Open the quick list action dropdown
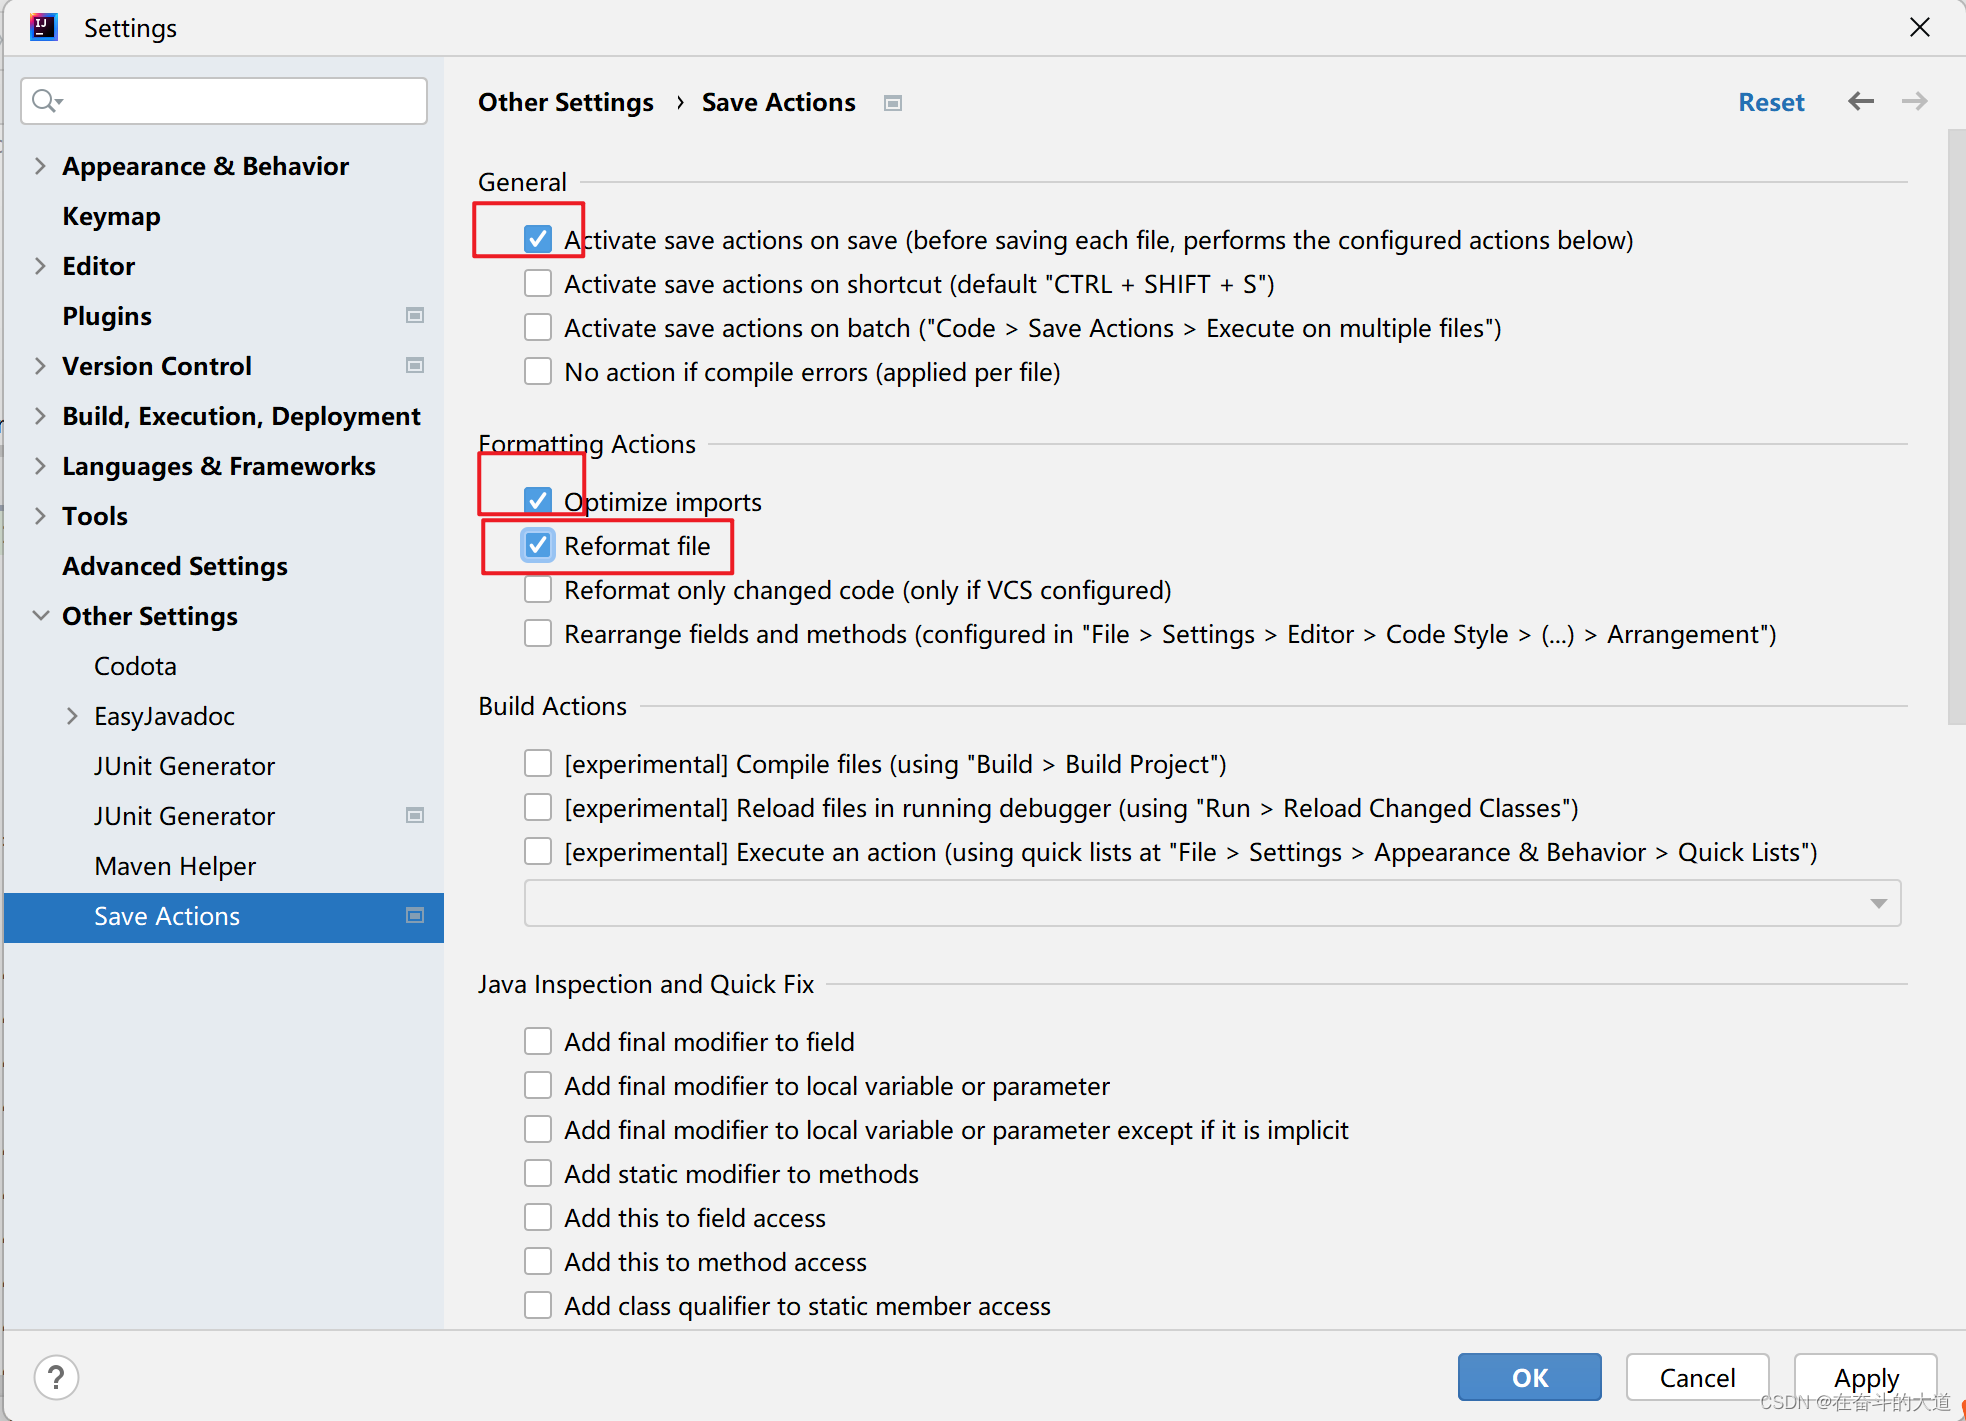Image resolution: width=1966 pixels, height=1421 pixels. pyautogui.click(x=1875, y=903)
